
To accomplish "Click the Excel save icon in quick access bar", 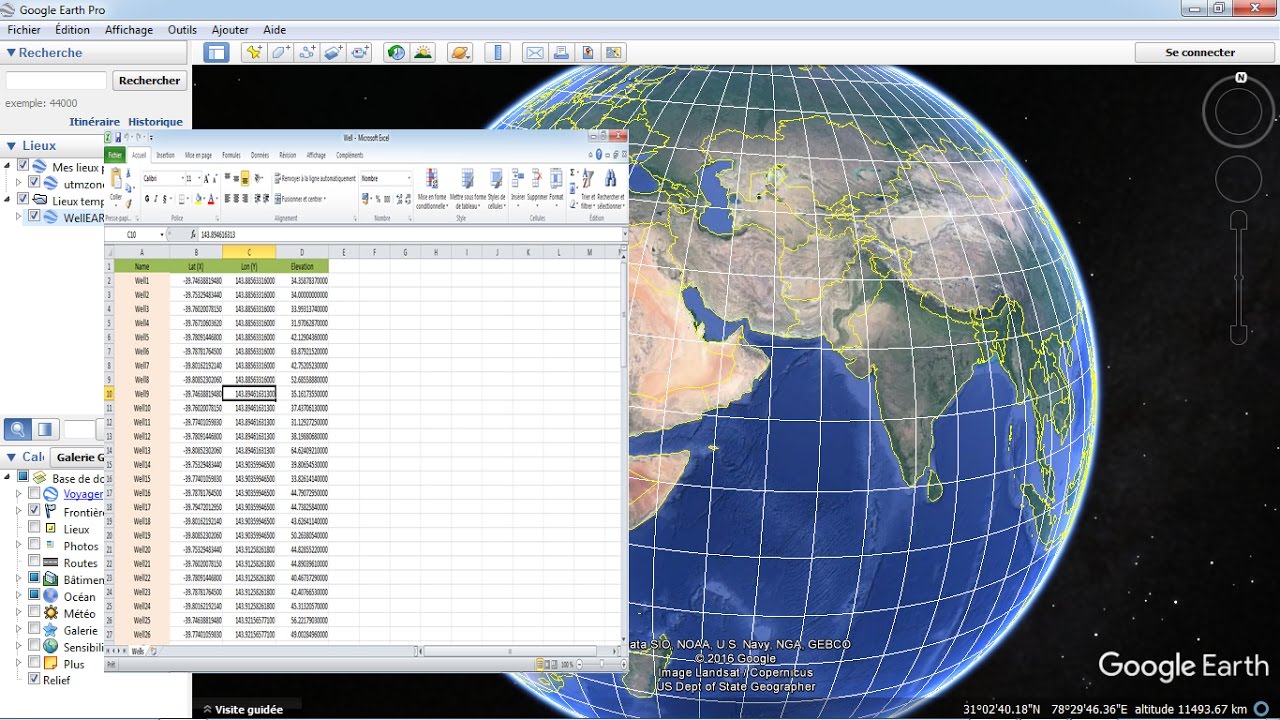I will coord(118,137).
